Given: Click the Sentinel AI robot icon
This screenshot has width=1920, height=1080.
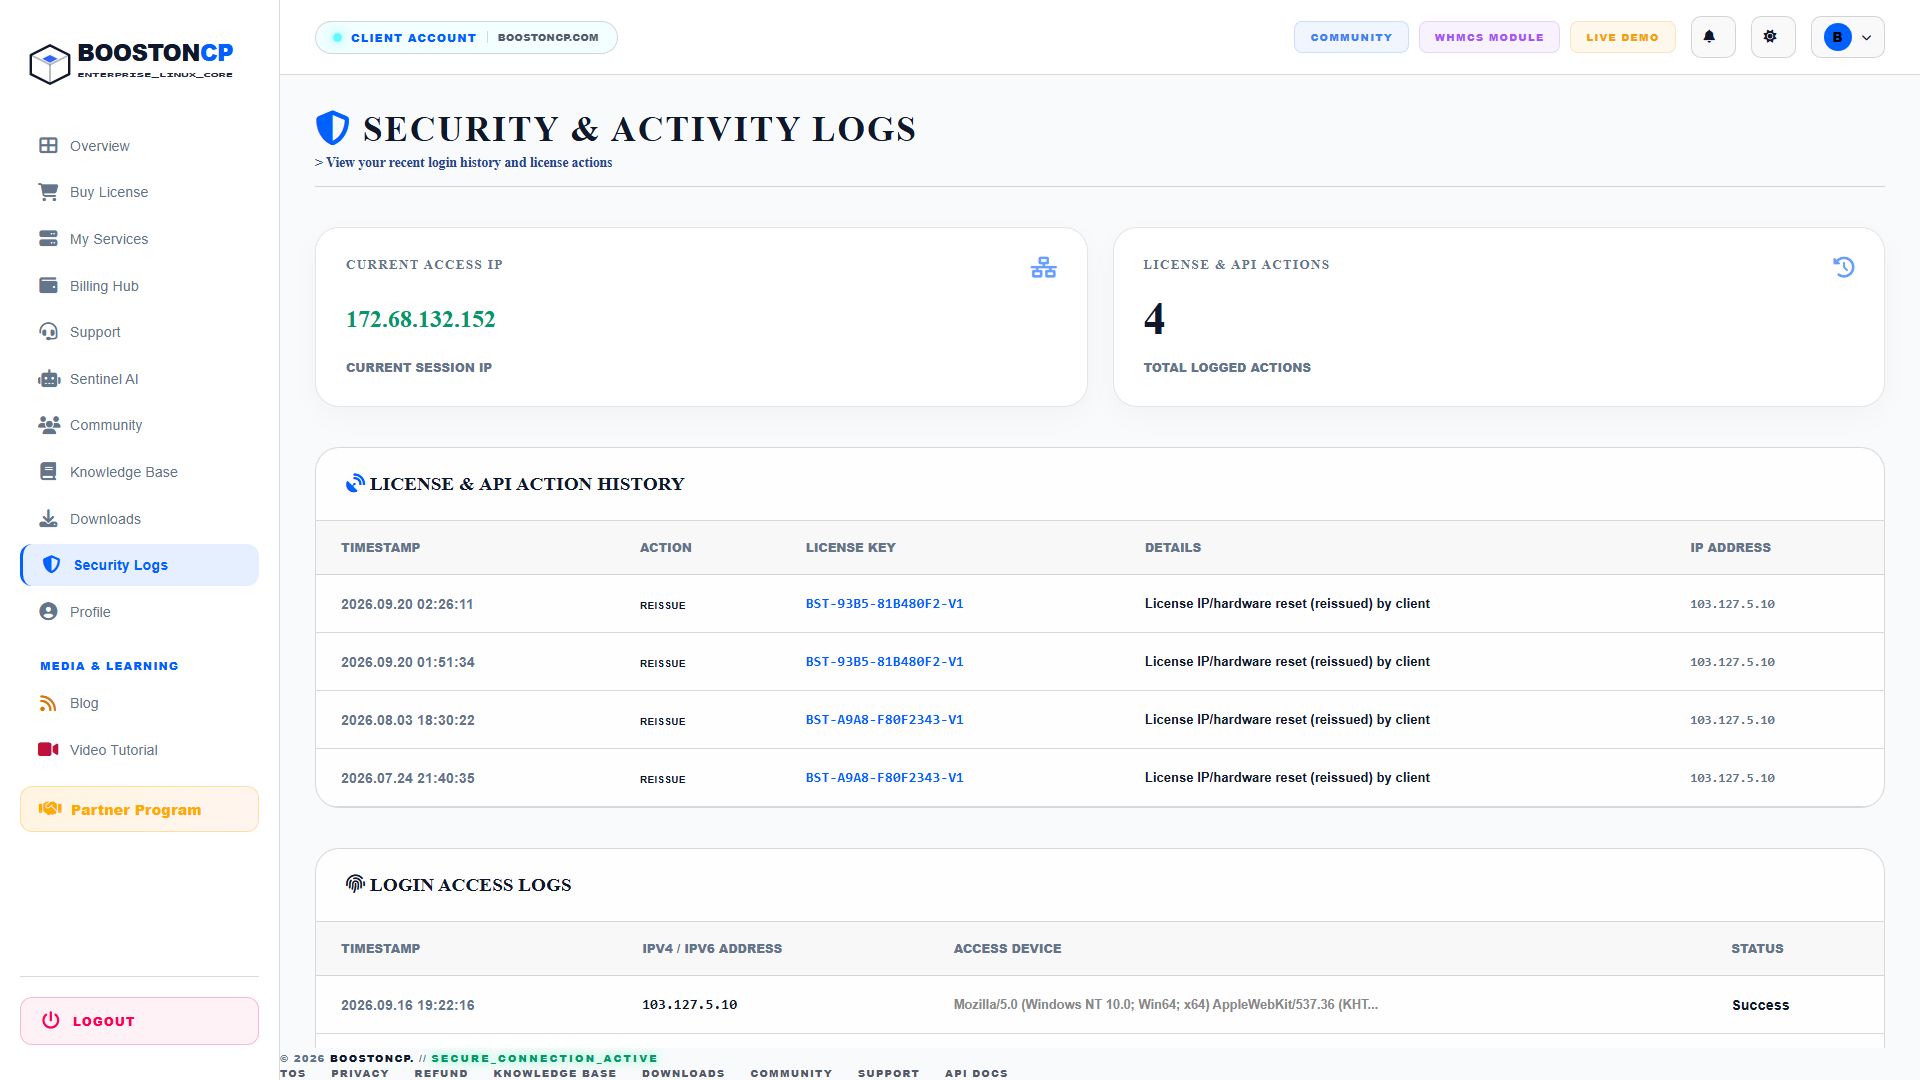Looking at the screenshot, I should coord(49,379).
